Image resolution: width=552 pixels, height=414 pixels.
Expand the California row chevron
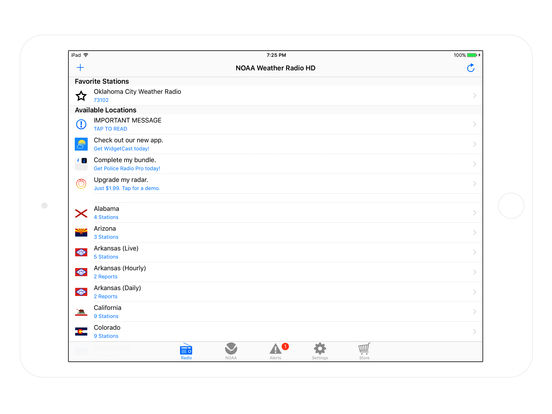coord(475,312)
